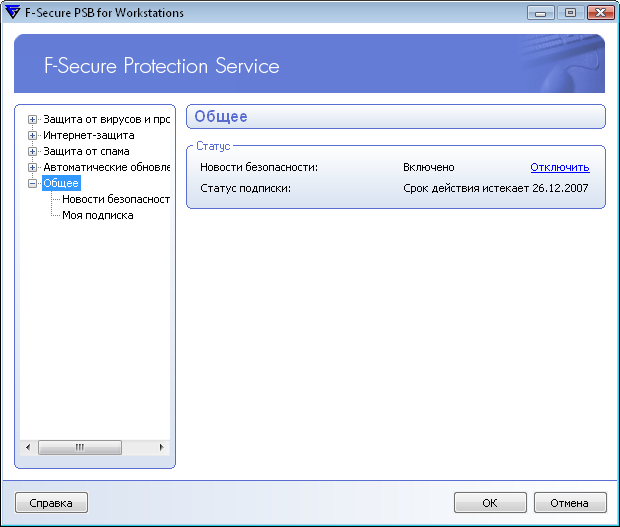Select Защита от вирусов tree item
Image resolution: width=620 pixels, height=527 pixels.
[106, 119]
